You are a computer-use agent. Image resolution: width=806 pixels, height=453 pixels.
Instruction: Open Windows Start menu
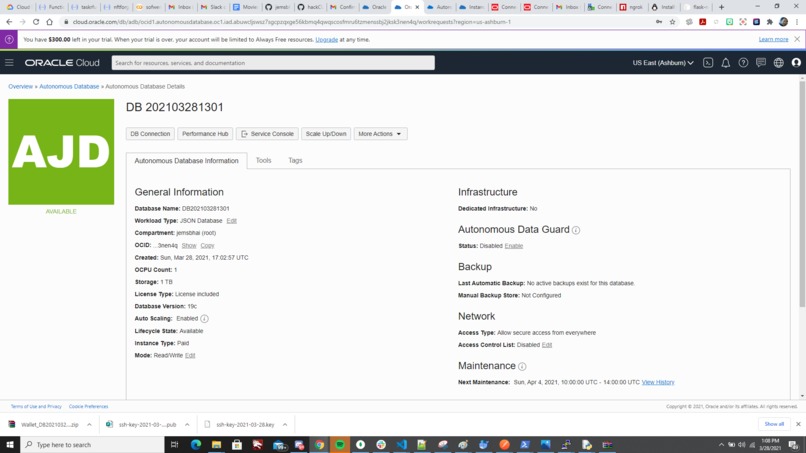pyautogui.click(x=10, y=444)
